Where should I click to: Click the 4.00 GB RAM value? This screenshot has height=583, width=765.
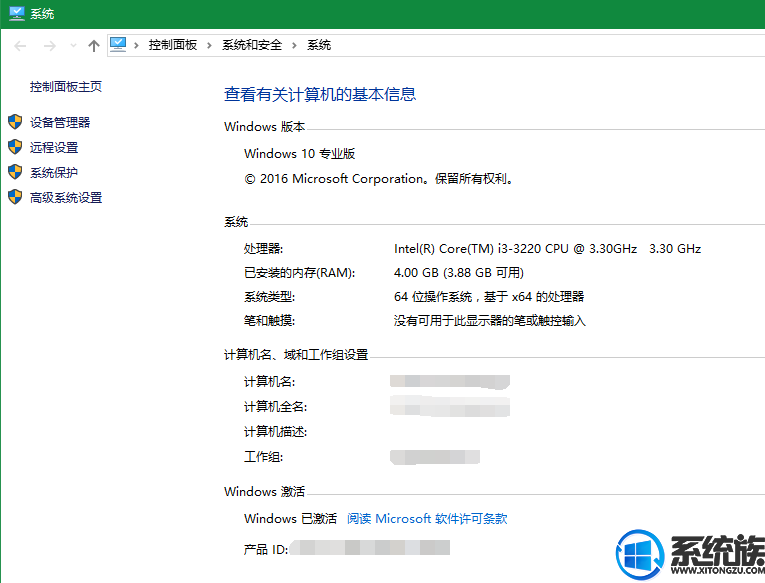tap(459, 273)
